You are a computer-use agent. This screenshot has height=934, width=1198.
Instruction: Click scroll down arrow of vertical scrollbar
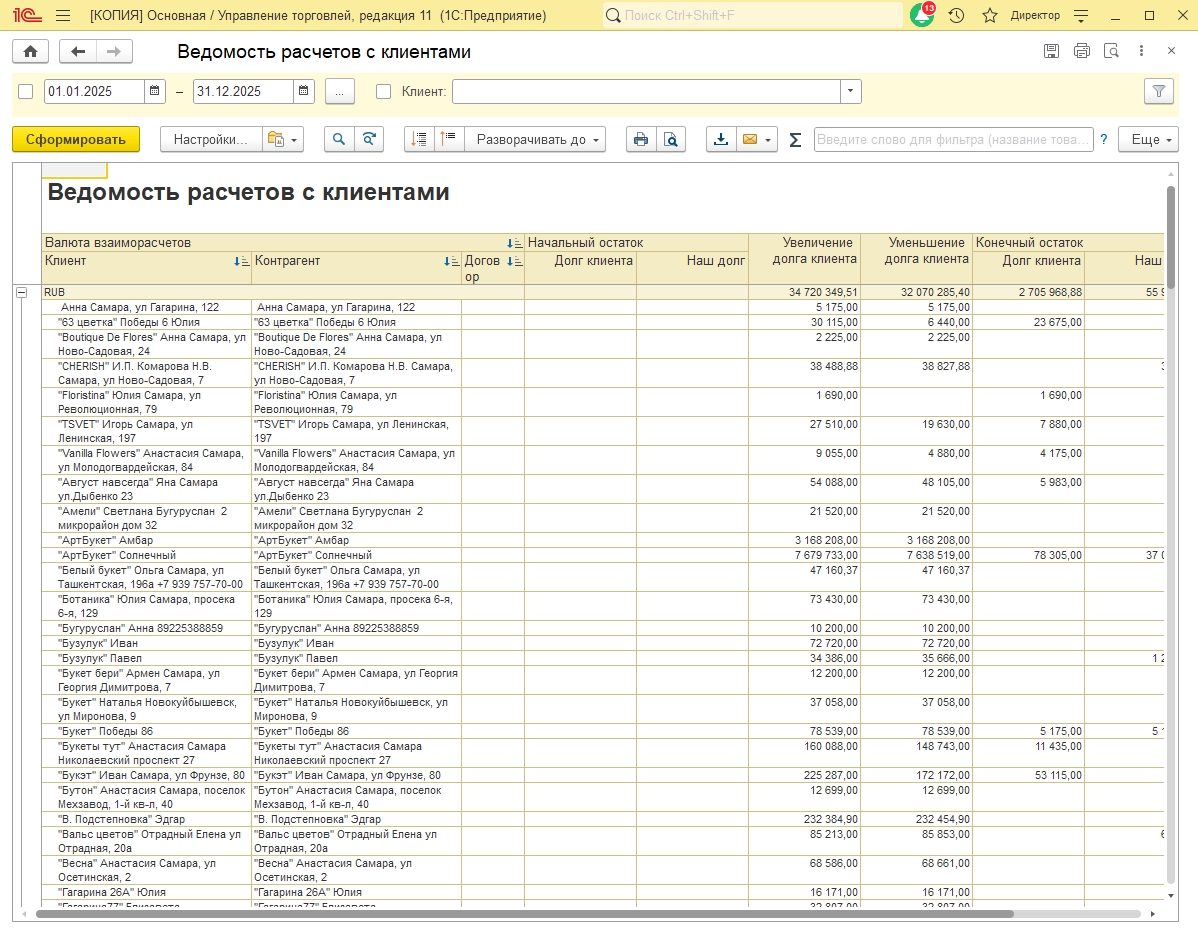tap(1170, 896)
